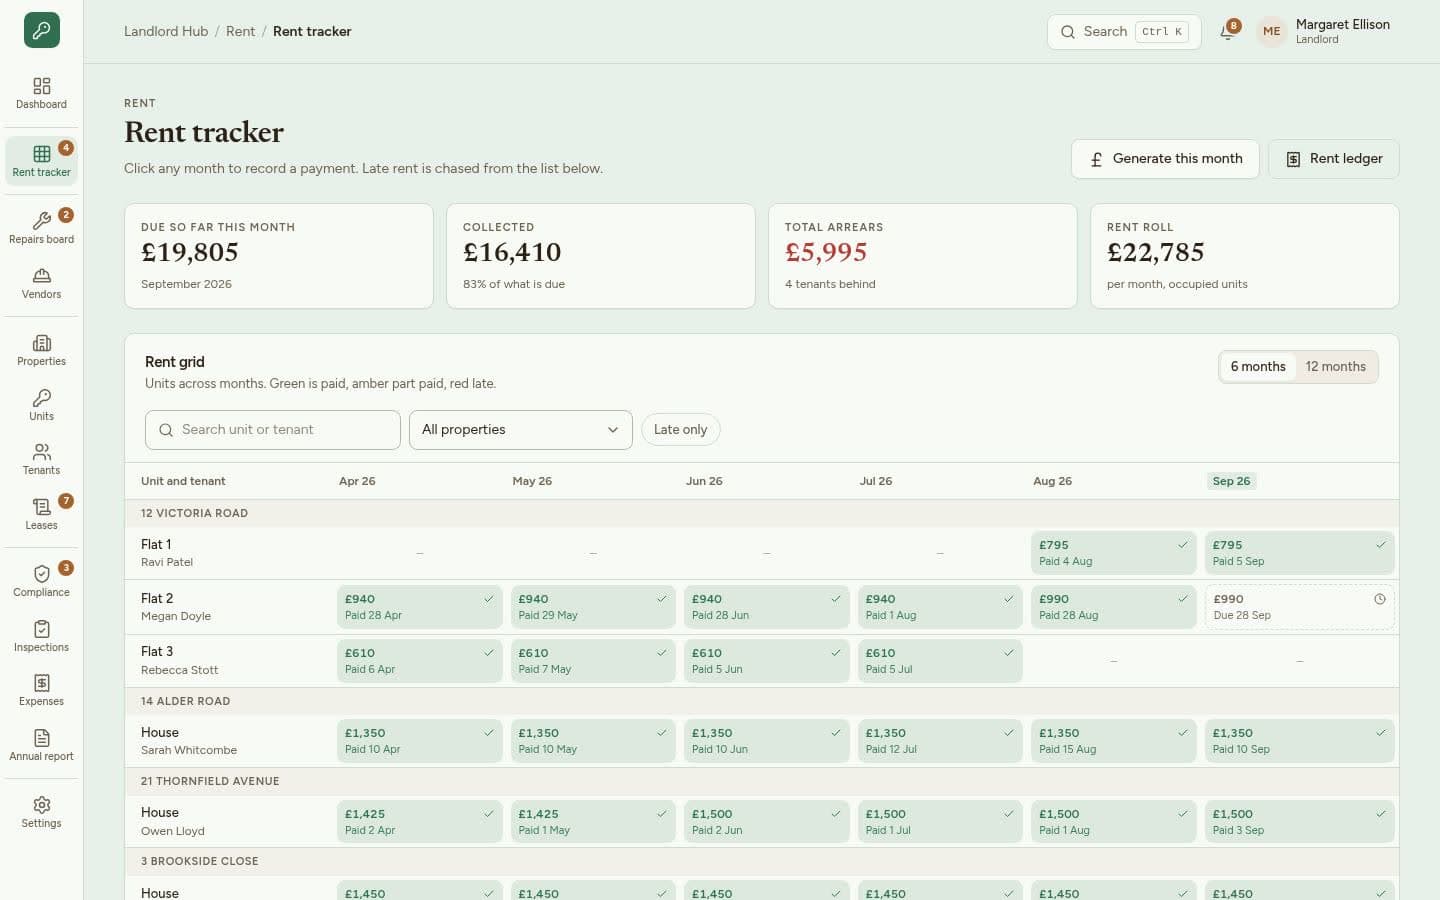Viewport: 1440px width, 900px height.
Task: Click the Total Arrears £5,995 card
Action: 923,256
